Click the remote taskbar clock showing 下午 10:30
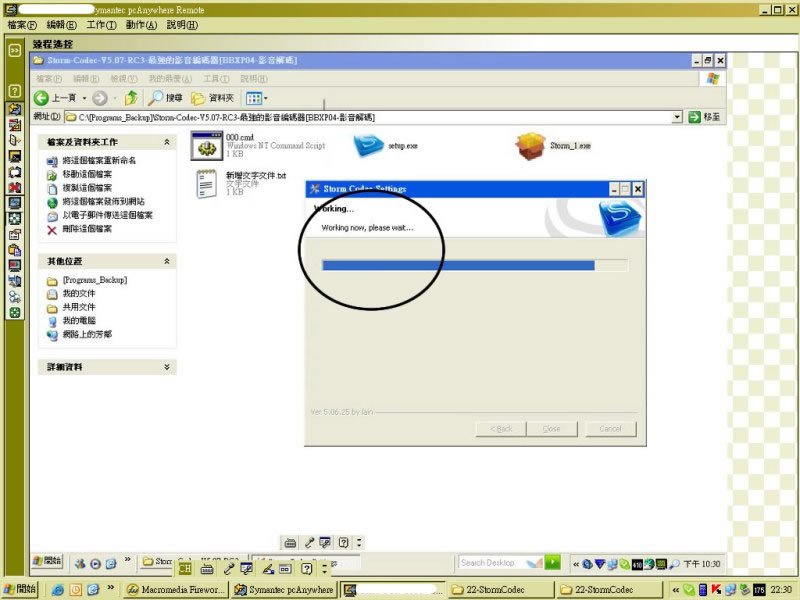Viewport: 800px width, 600px height. point(702,564)
